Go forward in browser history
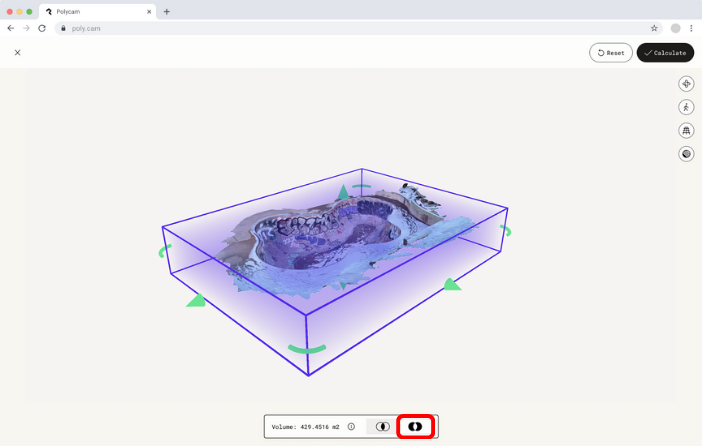 [x=26, y=28]
